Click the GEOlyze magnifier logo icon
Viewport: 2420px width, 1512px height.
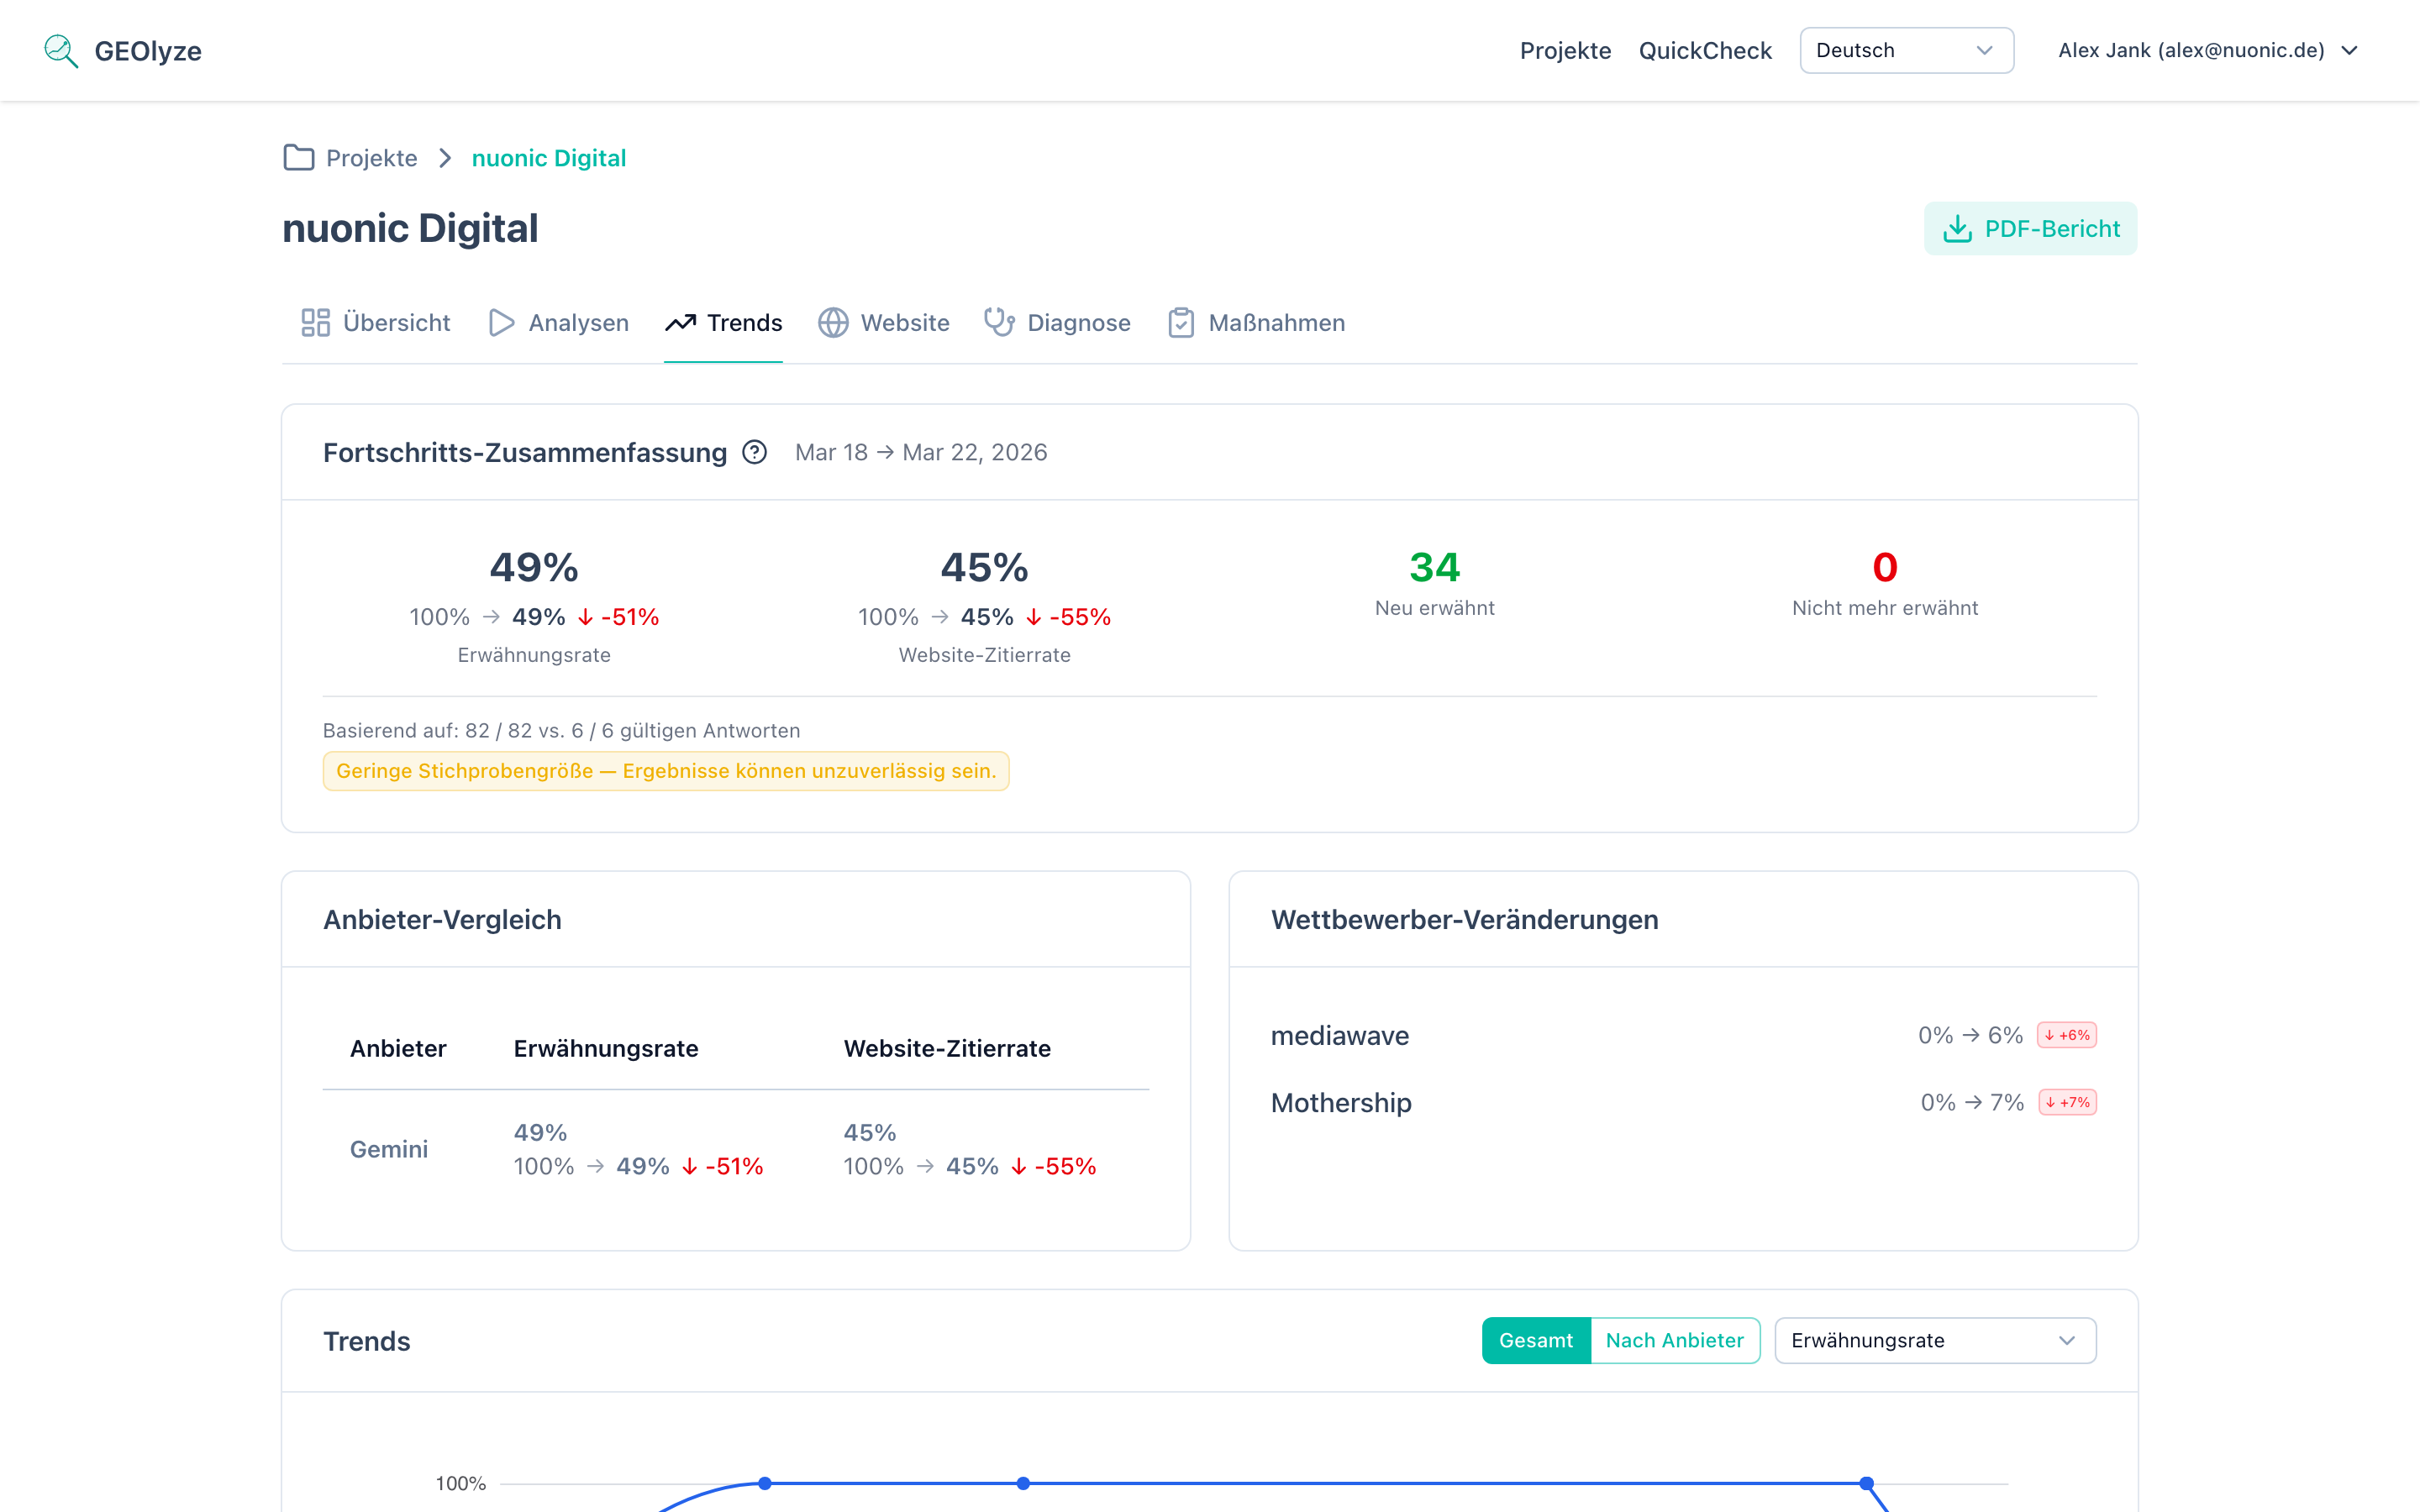(x=61, y=50)
